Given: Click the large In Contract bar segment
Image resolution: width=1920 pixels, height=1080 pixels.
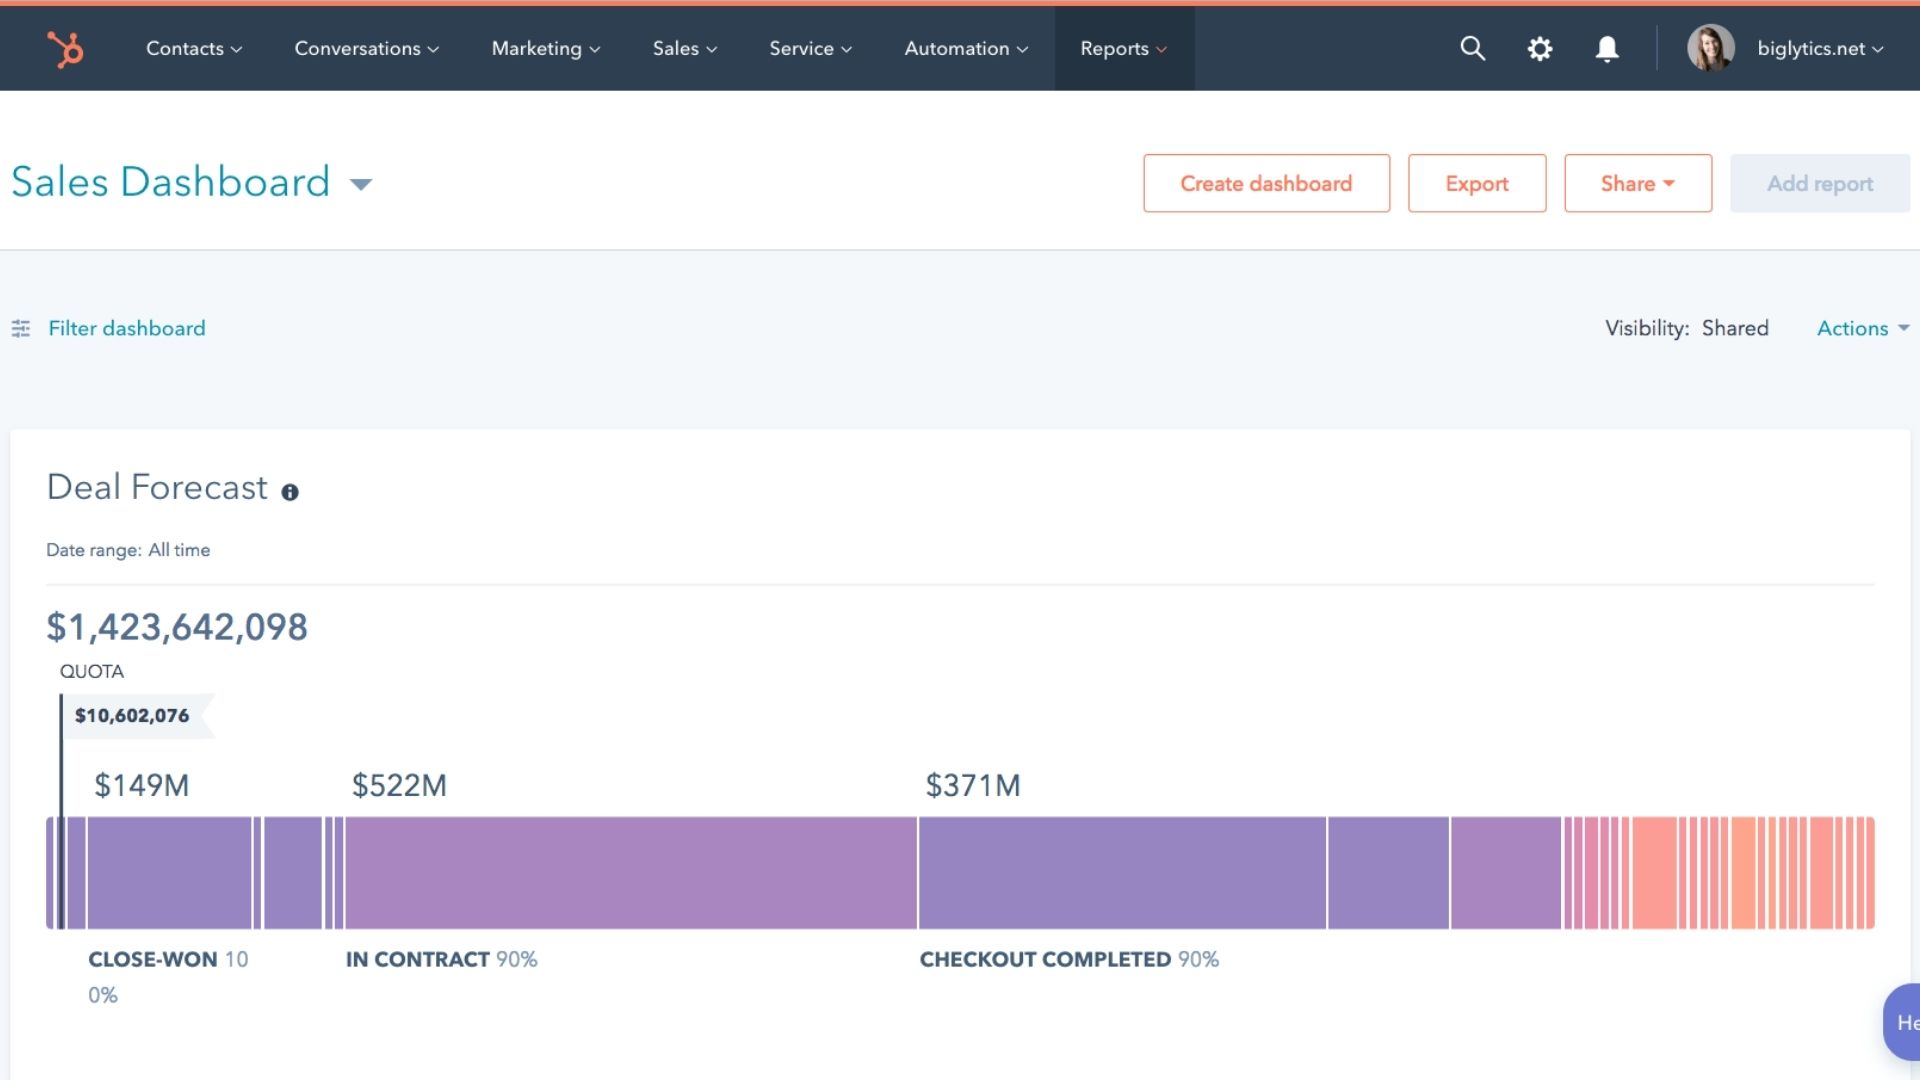Looking at the screenshot, I should pos(631,873).
